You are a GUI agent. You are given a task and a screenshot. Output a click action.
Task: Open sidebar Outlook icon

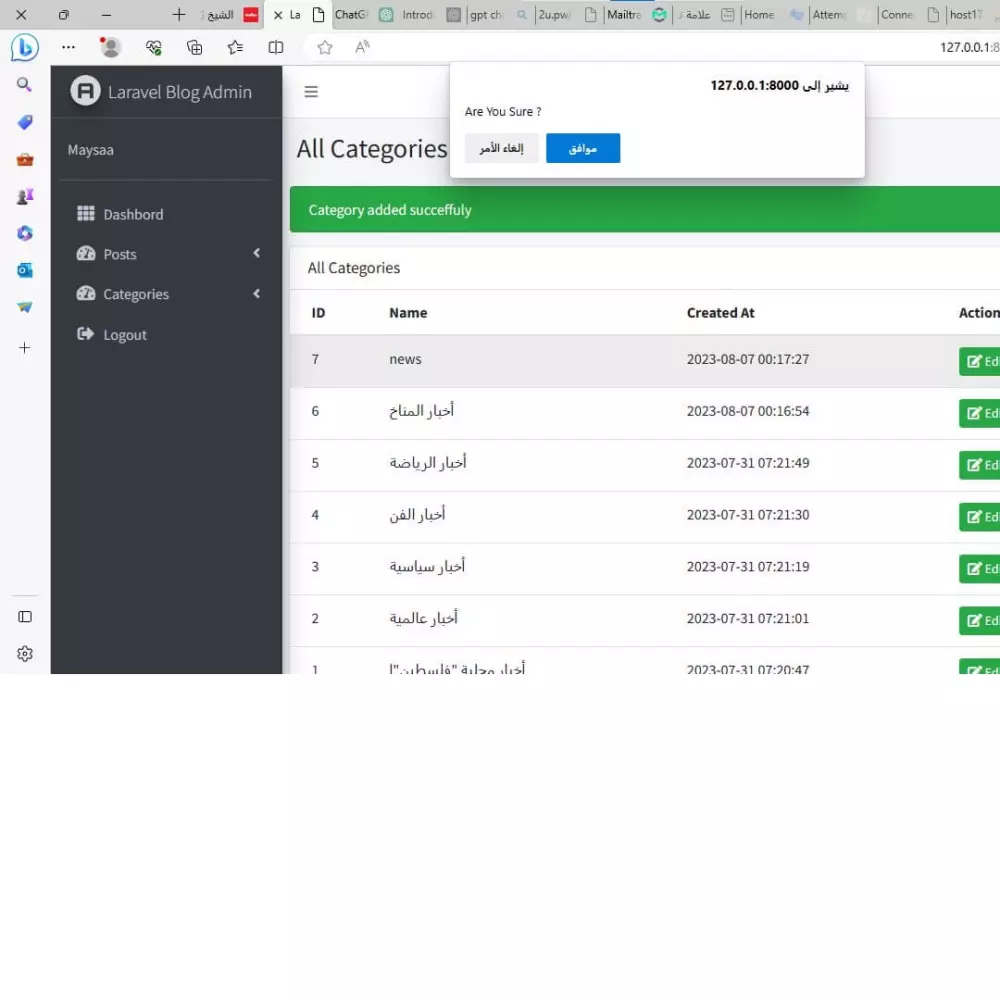(x=24, y=270)
